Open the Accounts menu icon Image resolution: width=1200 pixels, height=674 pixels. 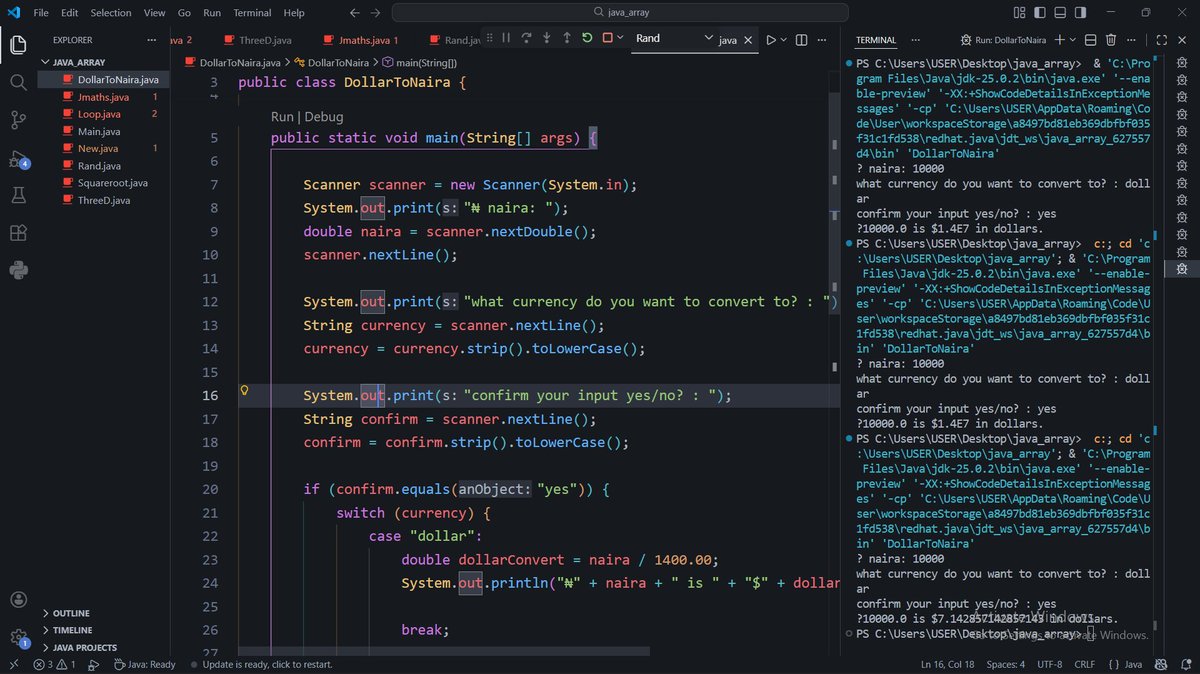tap(18, 600)
